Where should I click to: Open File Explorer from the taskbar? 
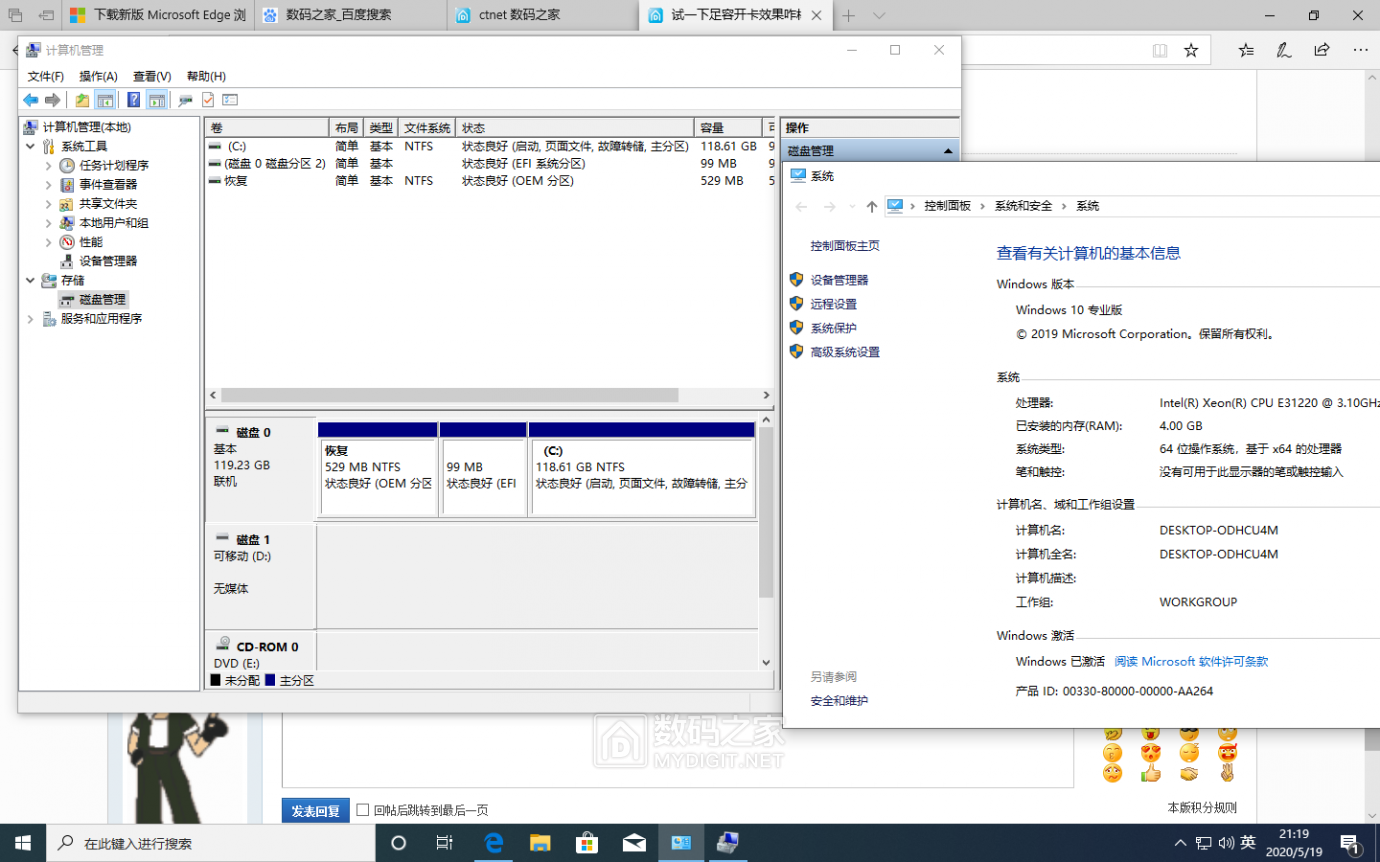(x=540, y=843)
